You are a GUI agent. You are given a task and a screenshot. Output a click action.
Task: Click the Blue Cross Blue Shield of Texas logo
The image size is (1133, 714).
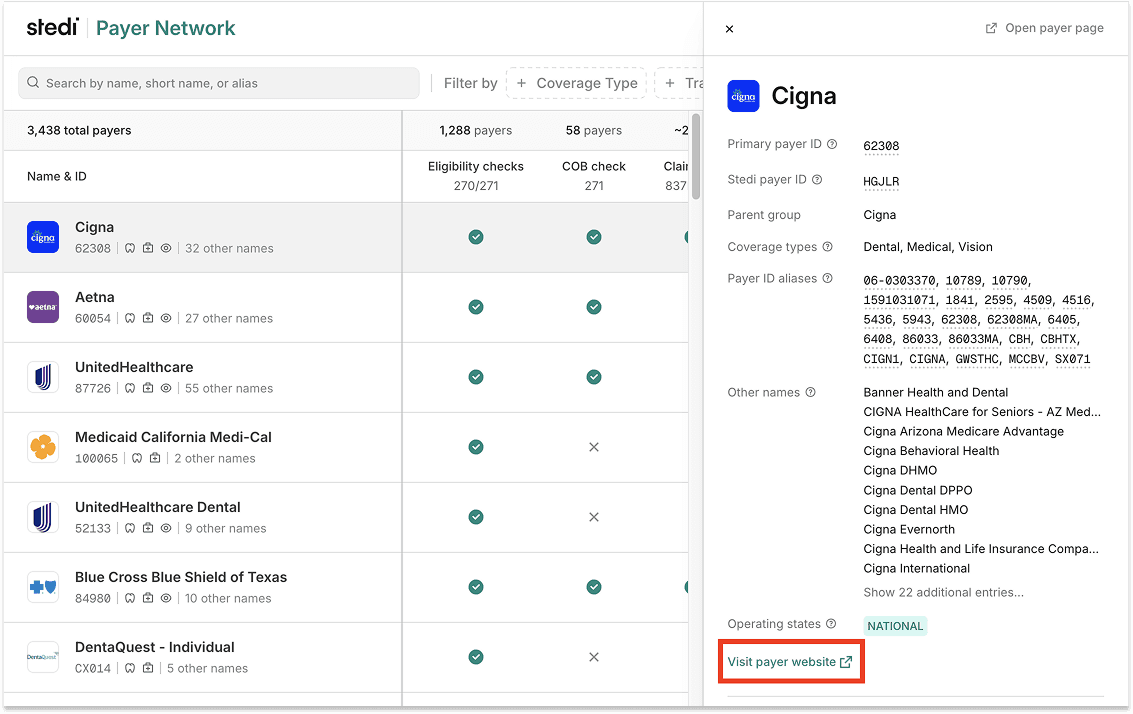coord(43,588)
